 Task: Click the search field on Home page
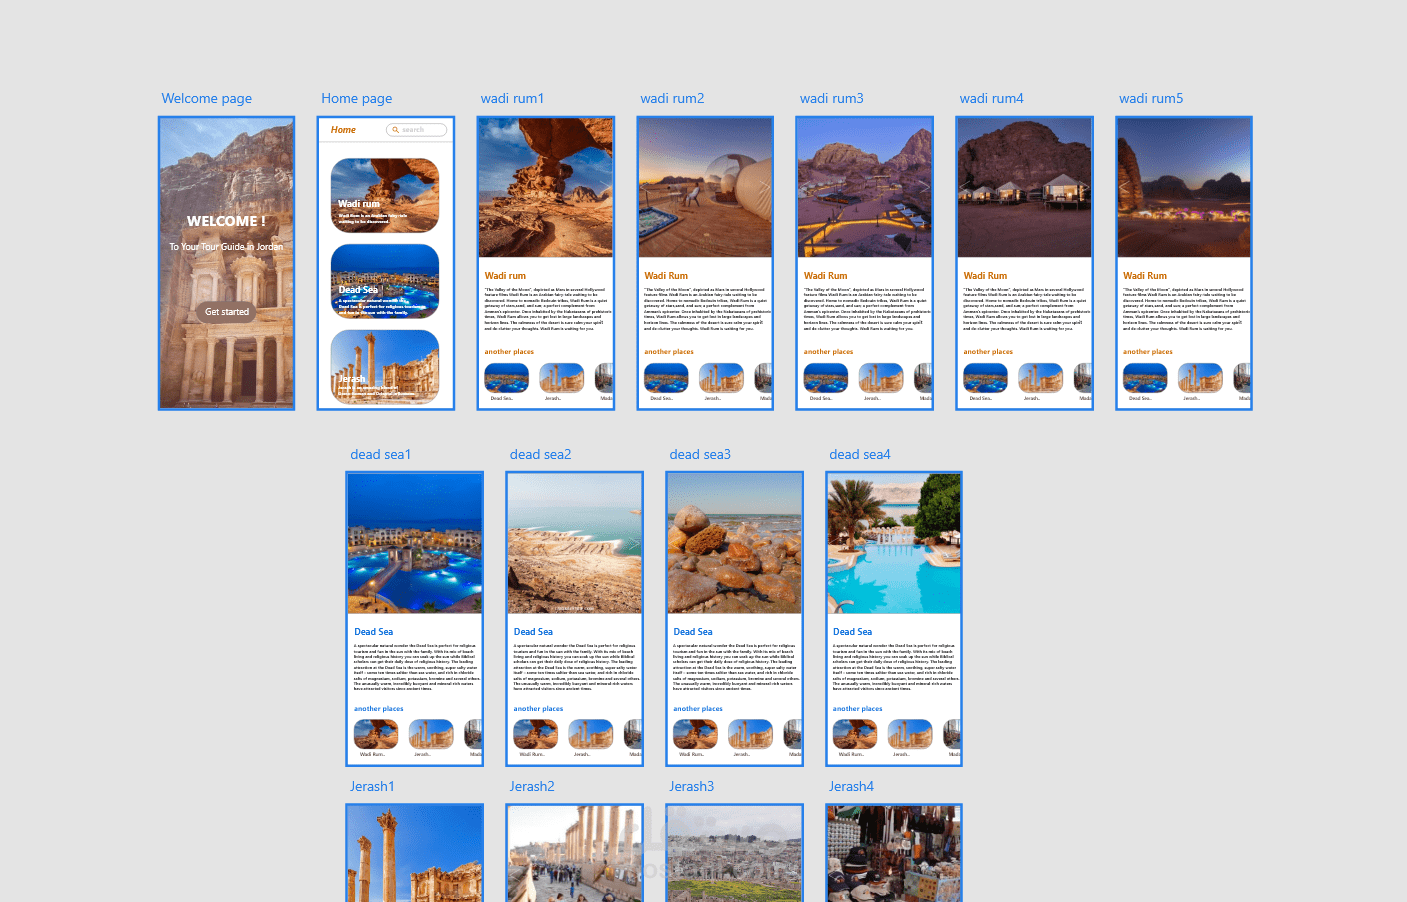tap(416, 130)
